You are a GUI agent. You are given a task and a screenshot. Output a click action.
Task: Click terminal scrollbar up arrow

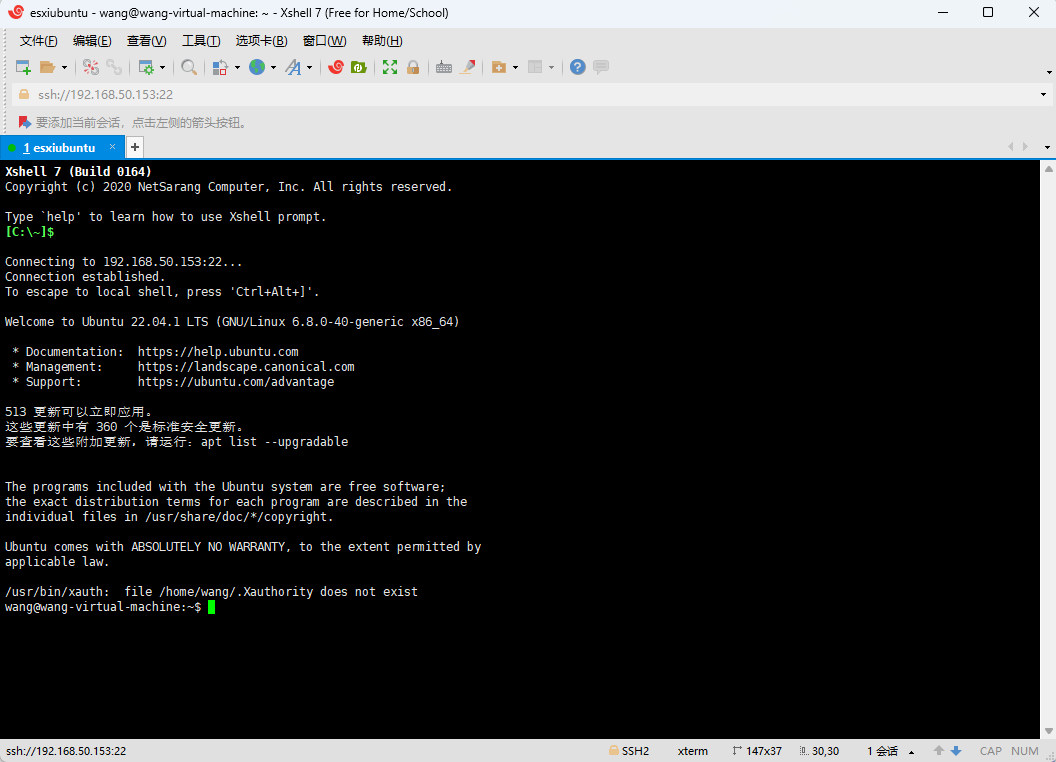1049,168
